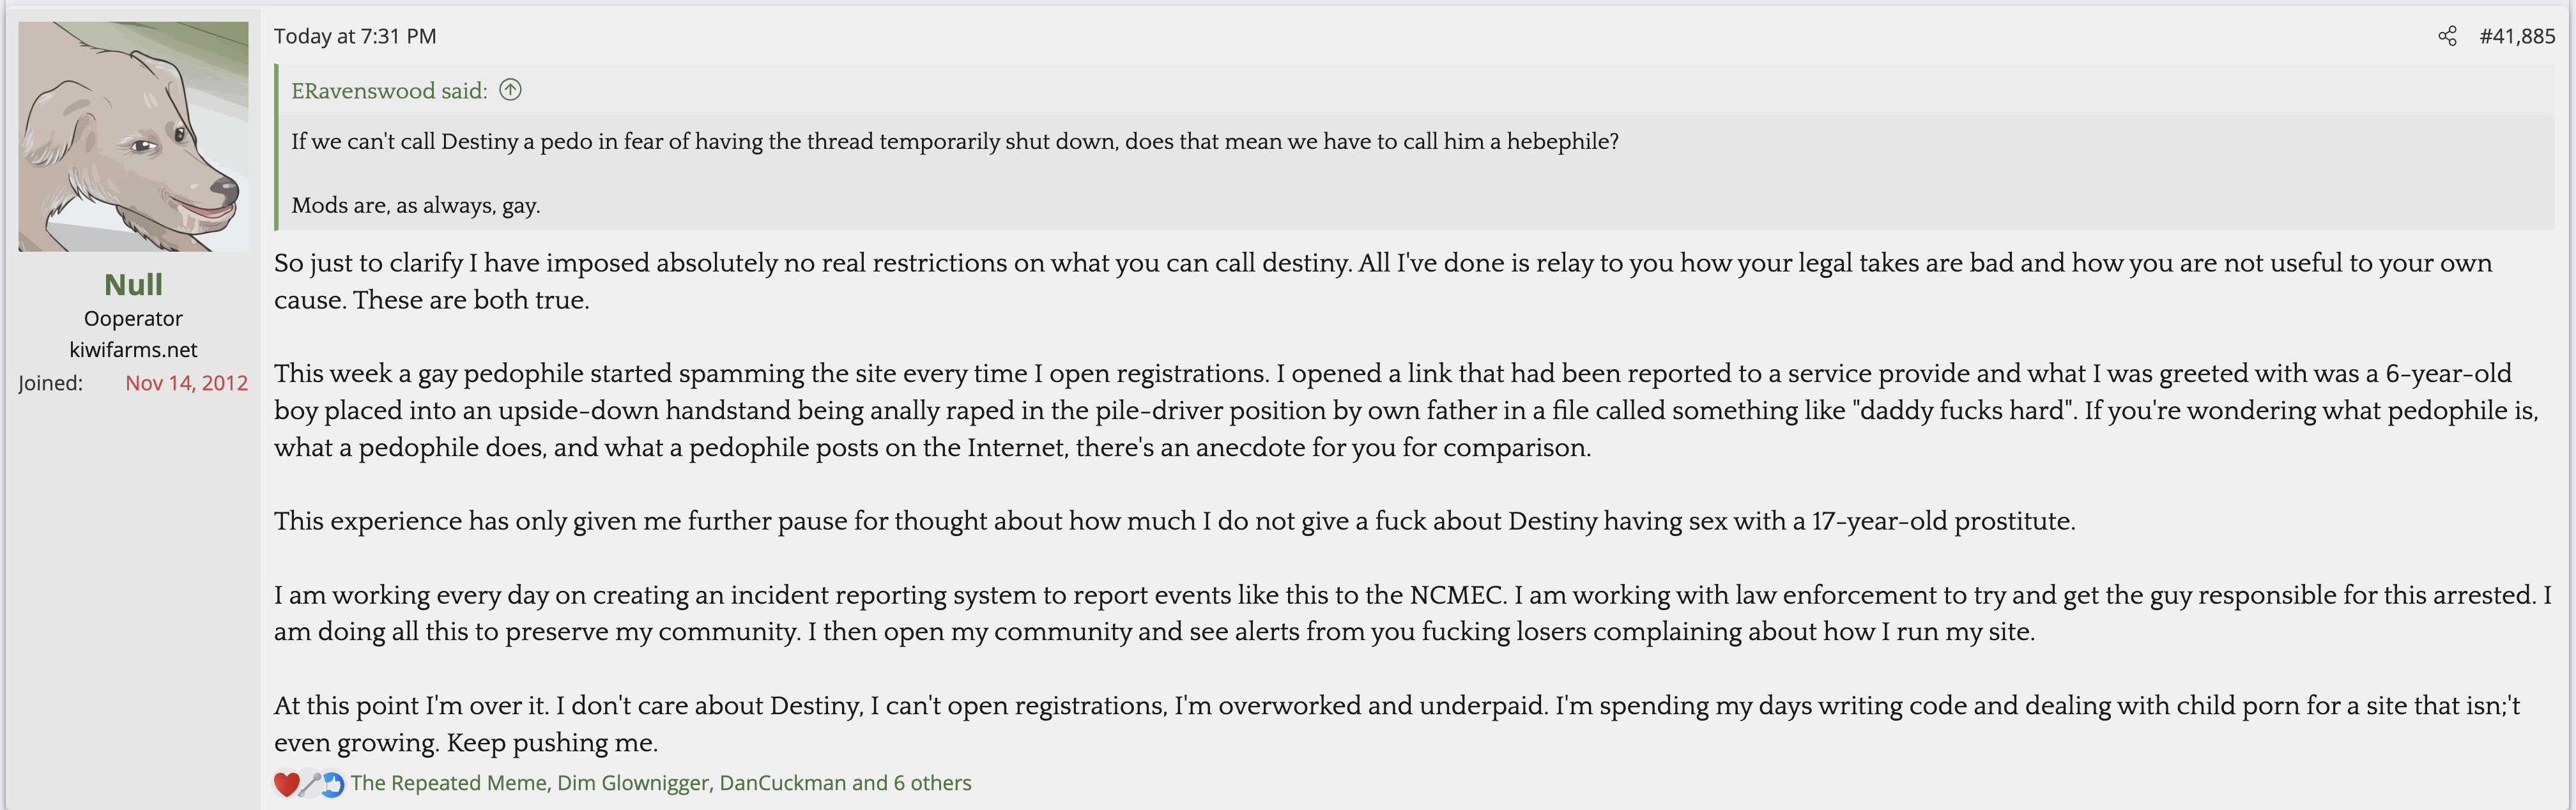
Task: Click the blue thumbs-up reaction icon
Action: point(333,784)
